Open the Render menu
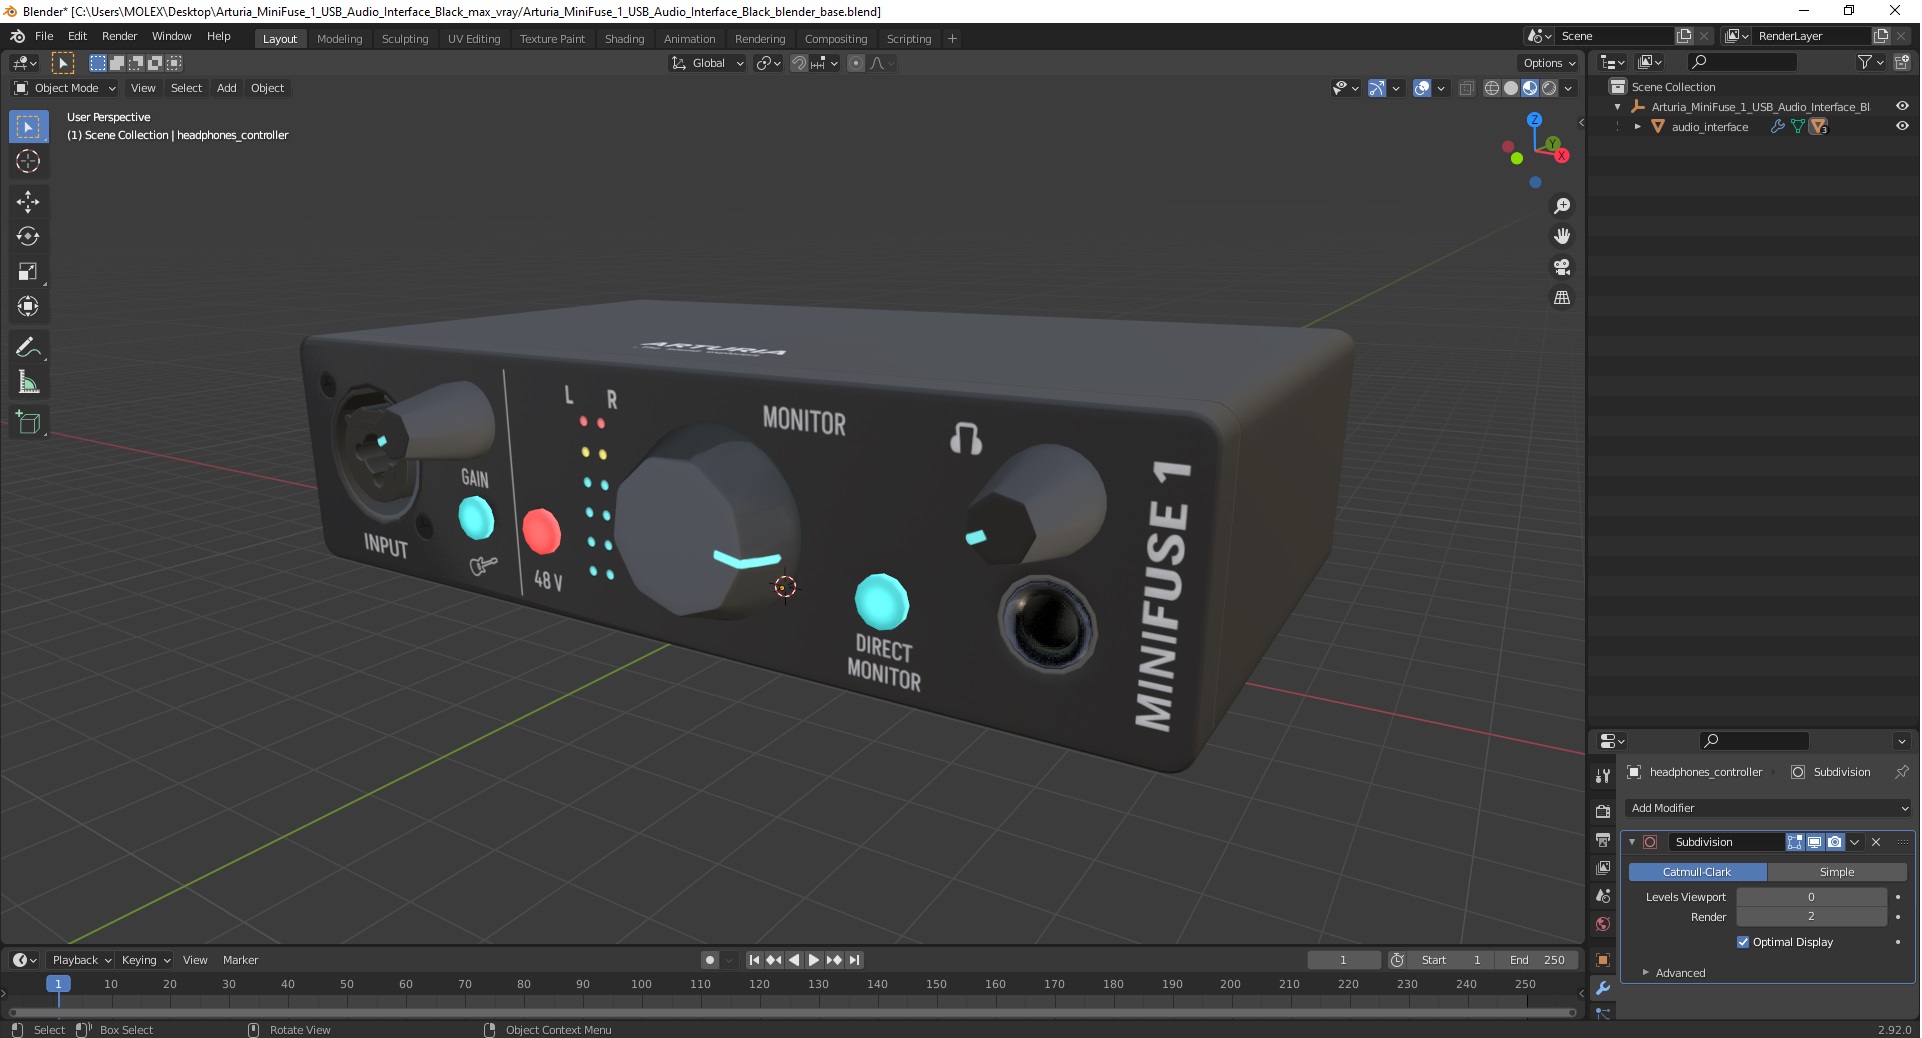The image size is (1922, 1038). 119,36
